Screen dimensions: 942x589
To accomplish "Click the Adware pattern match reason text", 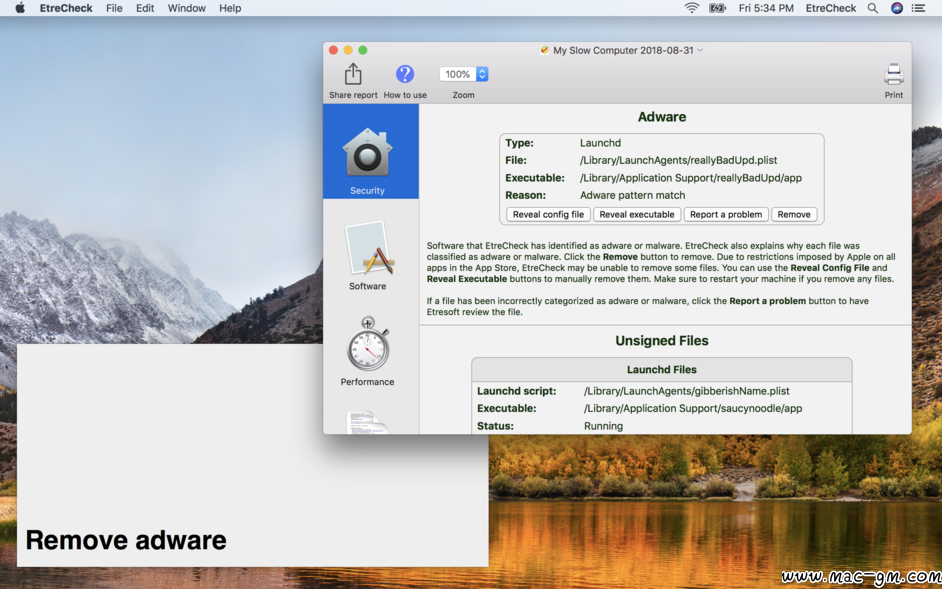I will tap(633, 195).
